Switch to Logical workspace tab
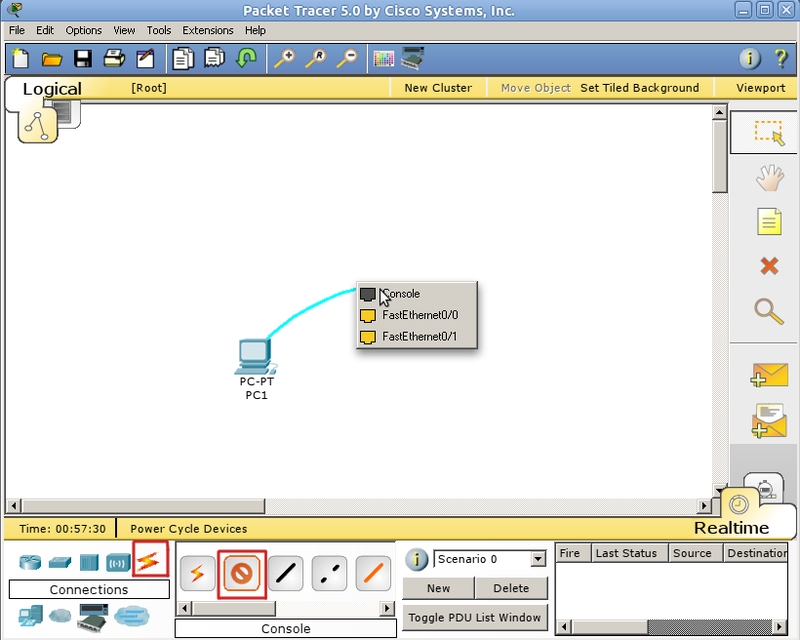The image size is (800, 640). tap(52, 89)
